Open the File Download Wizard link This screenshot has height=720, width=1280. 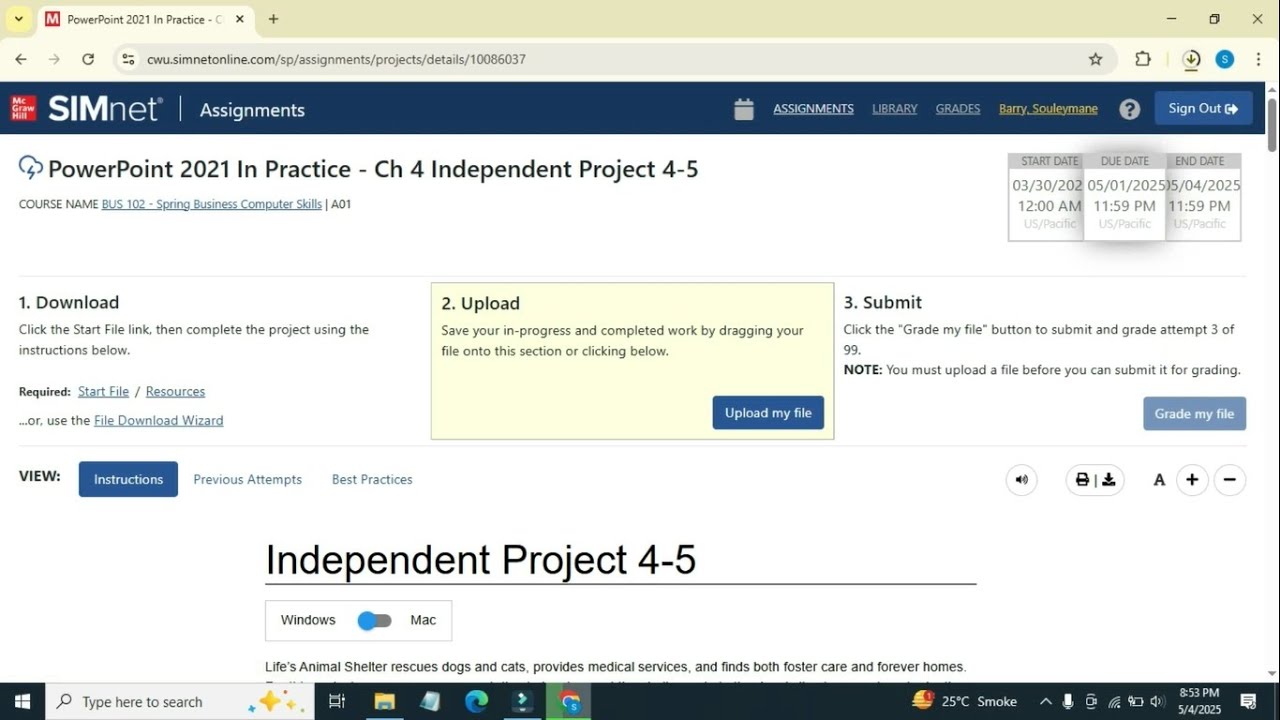(158, 420)
